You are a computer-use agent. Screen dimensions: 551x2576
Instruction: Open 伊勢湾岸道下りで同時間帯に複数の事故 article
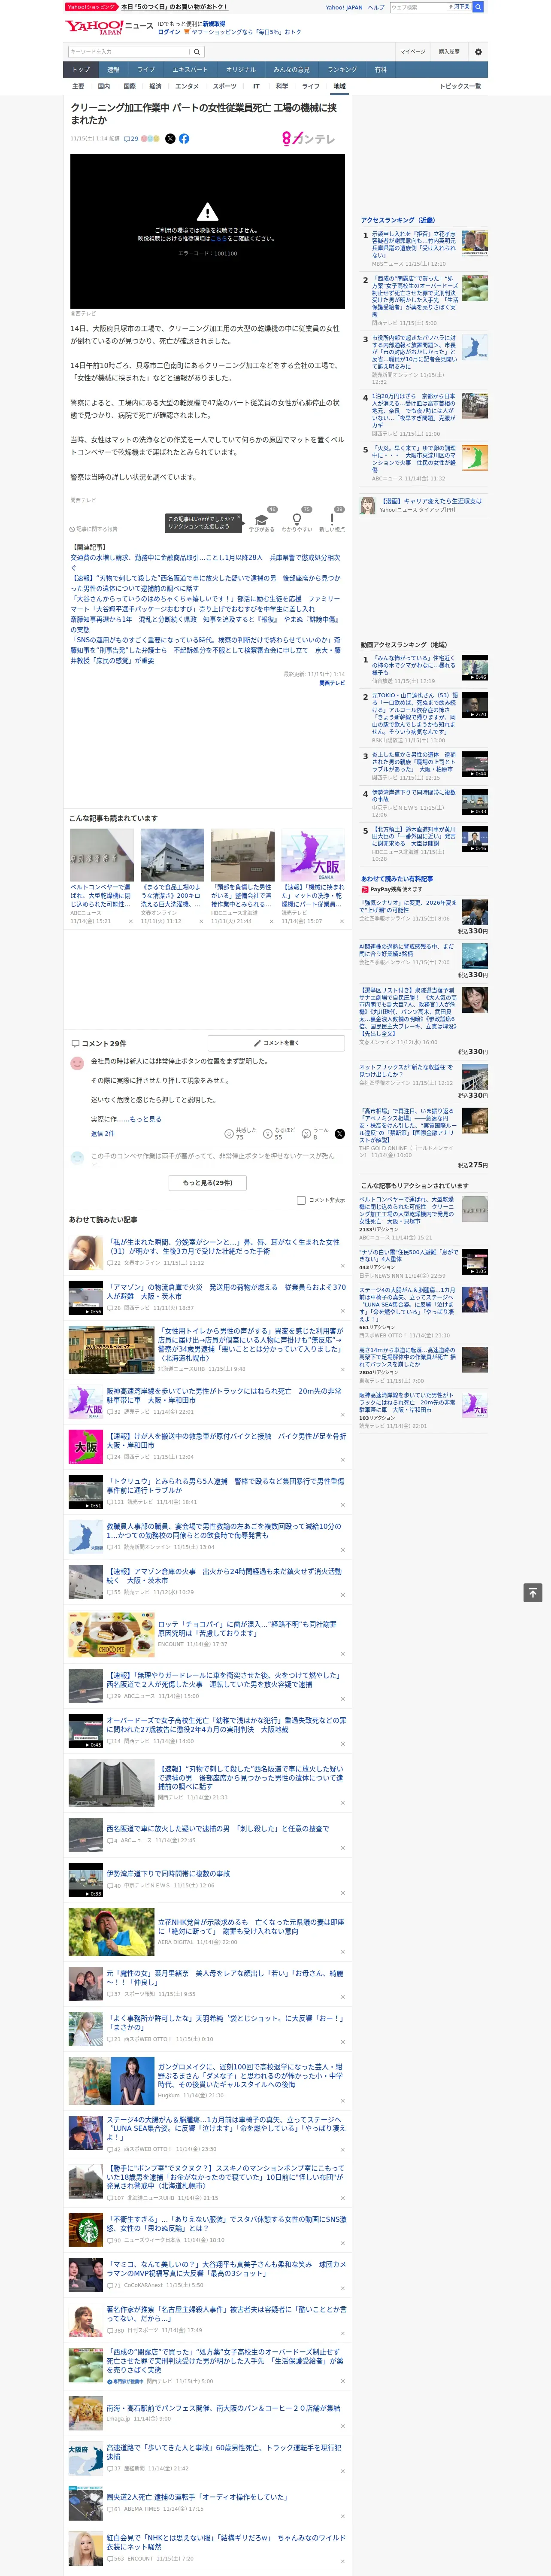[x=168, y=1873]
